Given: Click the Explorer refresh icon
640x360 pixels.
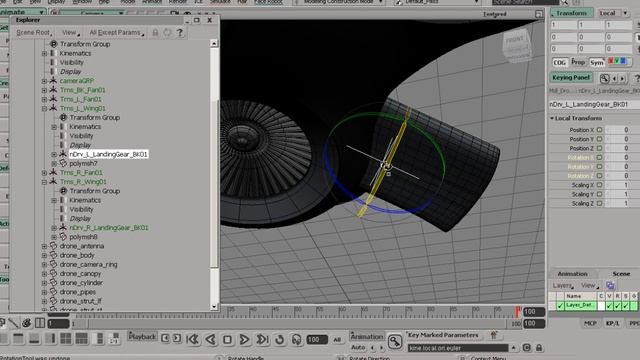Looking at the screenshot, I should click(167, 33).
